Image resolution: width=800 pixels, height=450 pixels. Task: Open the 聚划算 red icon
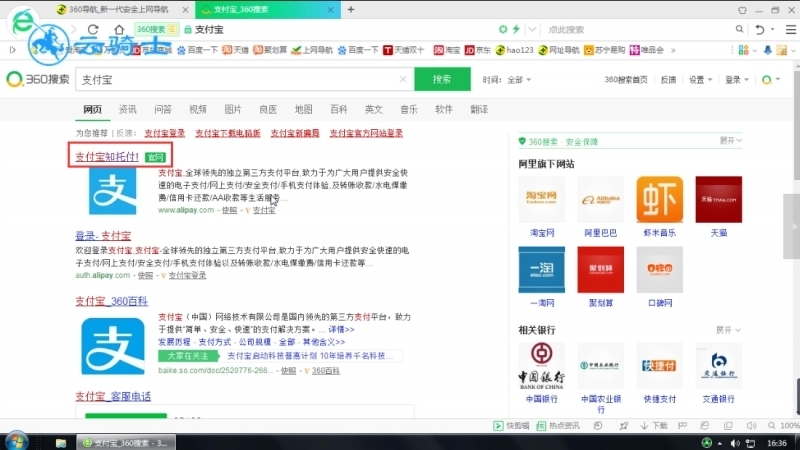tap(601, 269)
